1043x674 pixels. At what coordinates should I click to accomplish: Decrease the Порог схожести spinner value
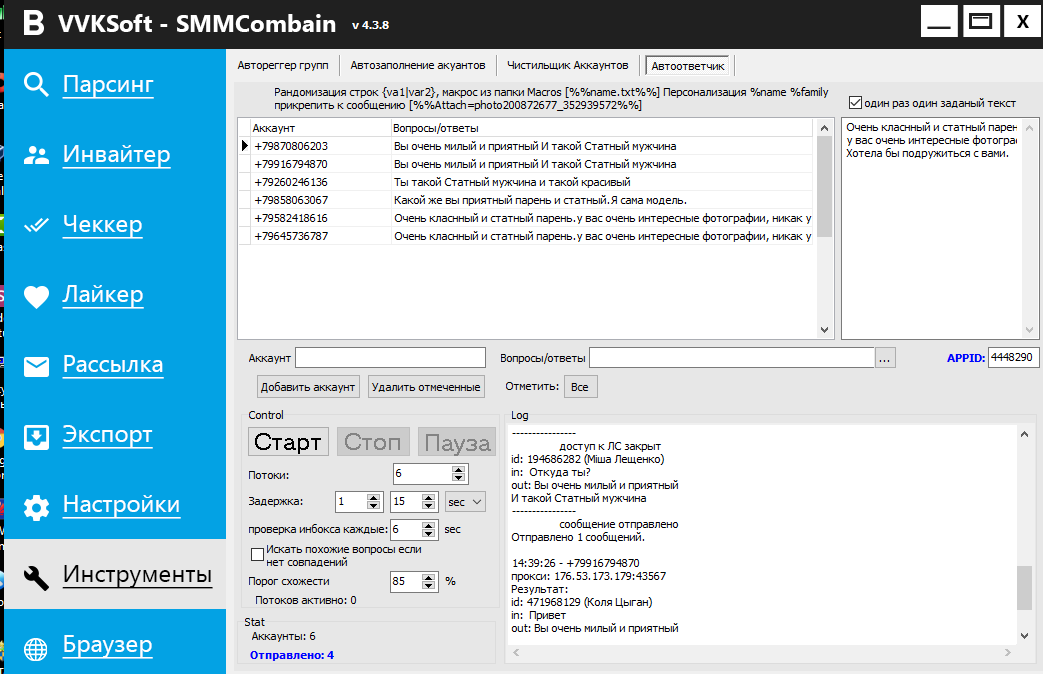point(431,585)
